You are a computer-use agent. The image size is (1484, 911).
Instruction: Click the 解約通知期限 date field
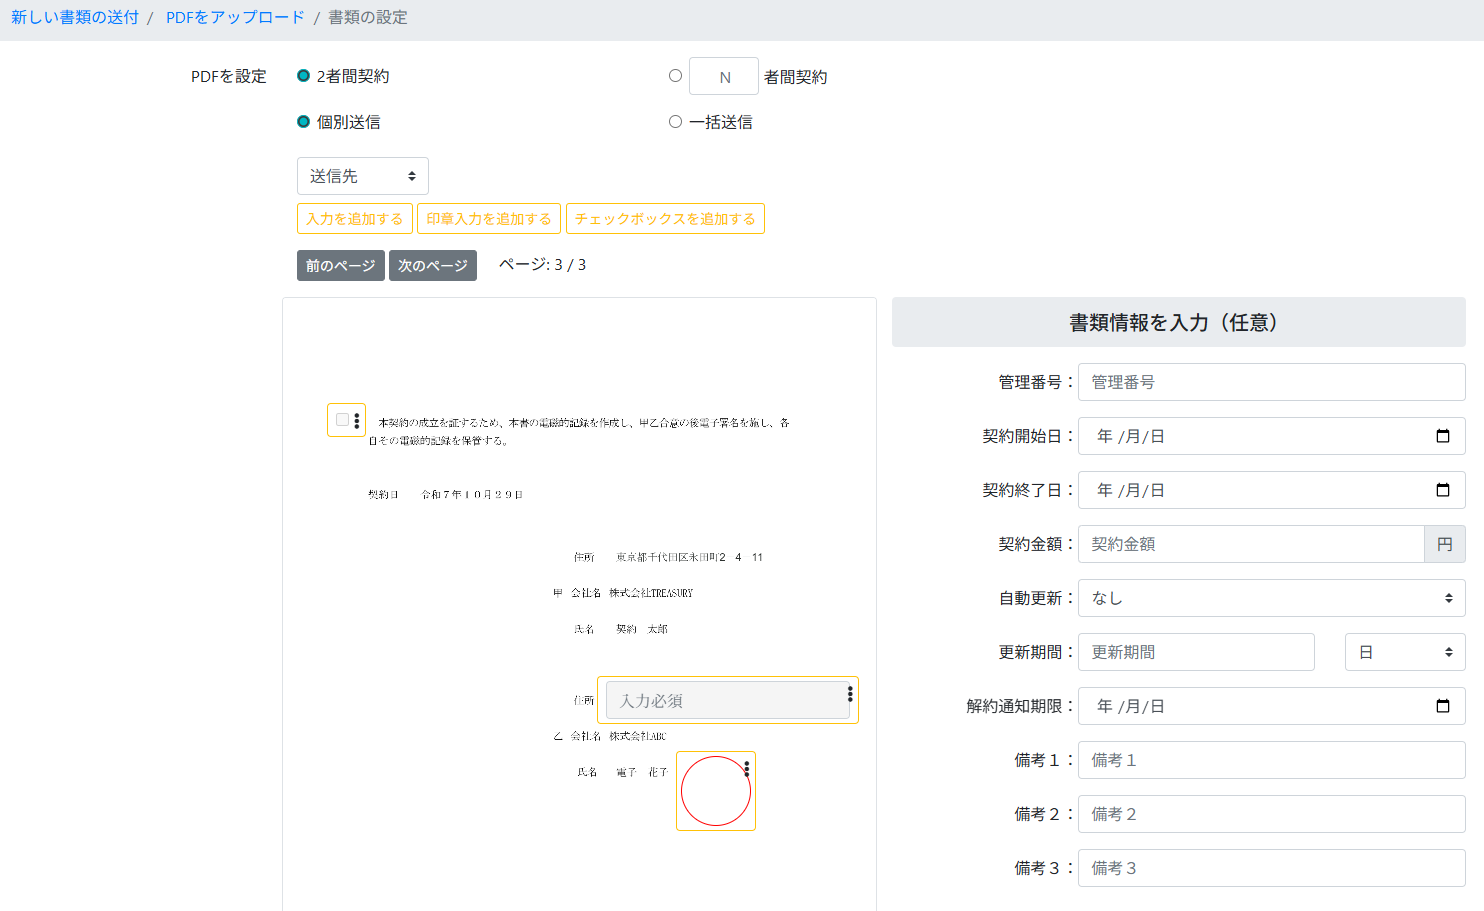click(1272, 706)
